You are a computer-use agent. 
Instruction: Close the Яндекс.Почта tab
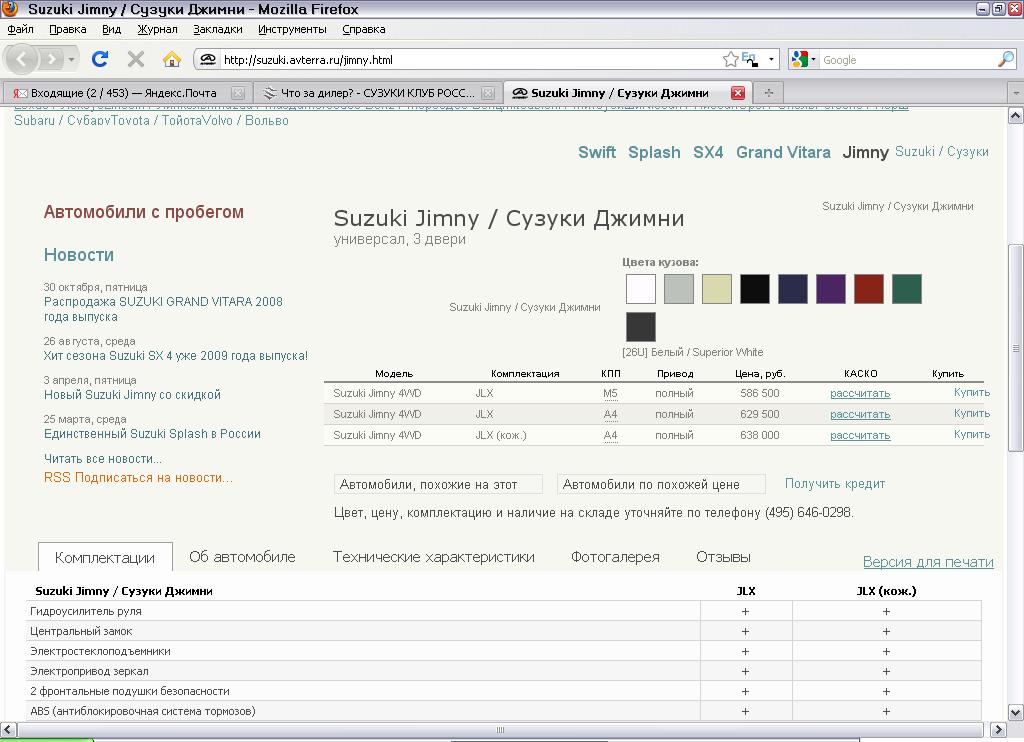238,93
